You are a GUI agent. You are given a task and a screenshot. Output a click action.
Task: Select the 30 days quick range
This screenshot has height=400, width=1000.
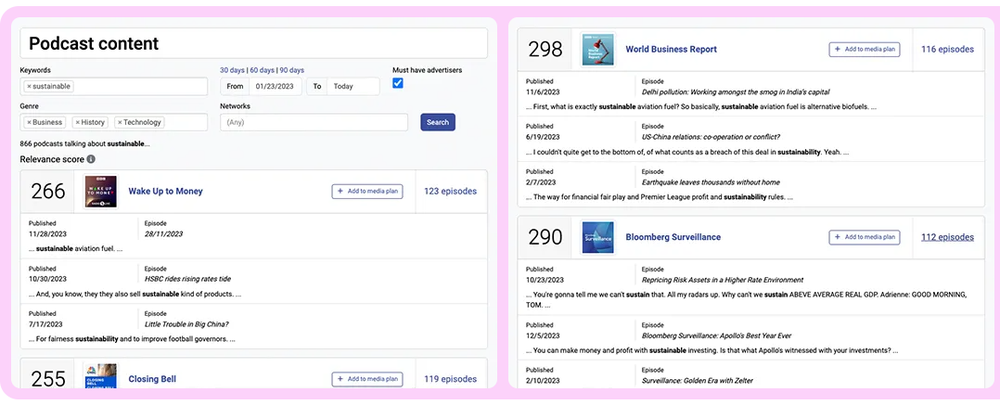(x=233, y=70)
